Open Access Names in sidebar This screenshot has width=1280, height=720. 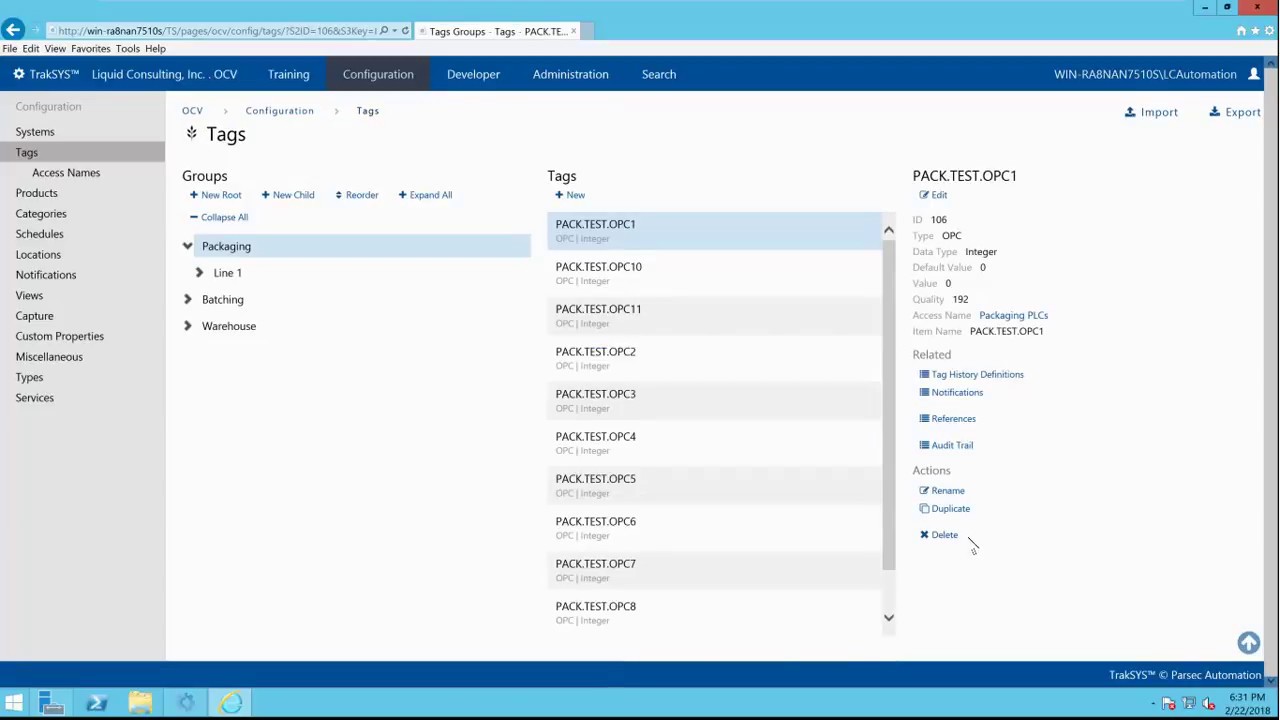tap(66, 173)
